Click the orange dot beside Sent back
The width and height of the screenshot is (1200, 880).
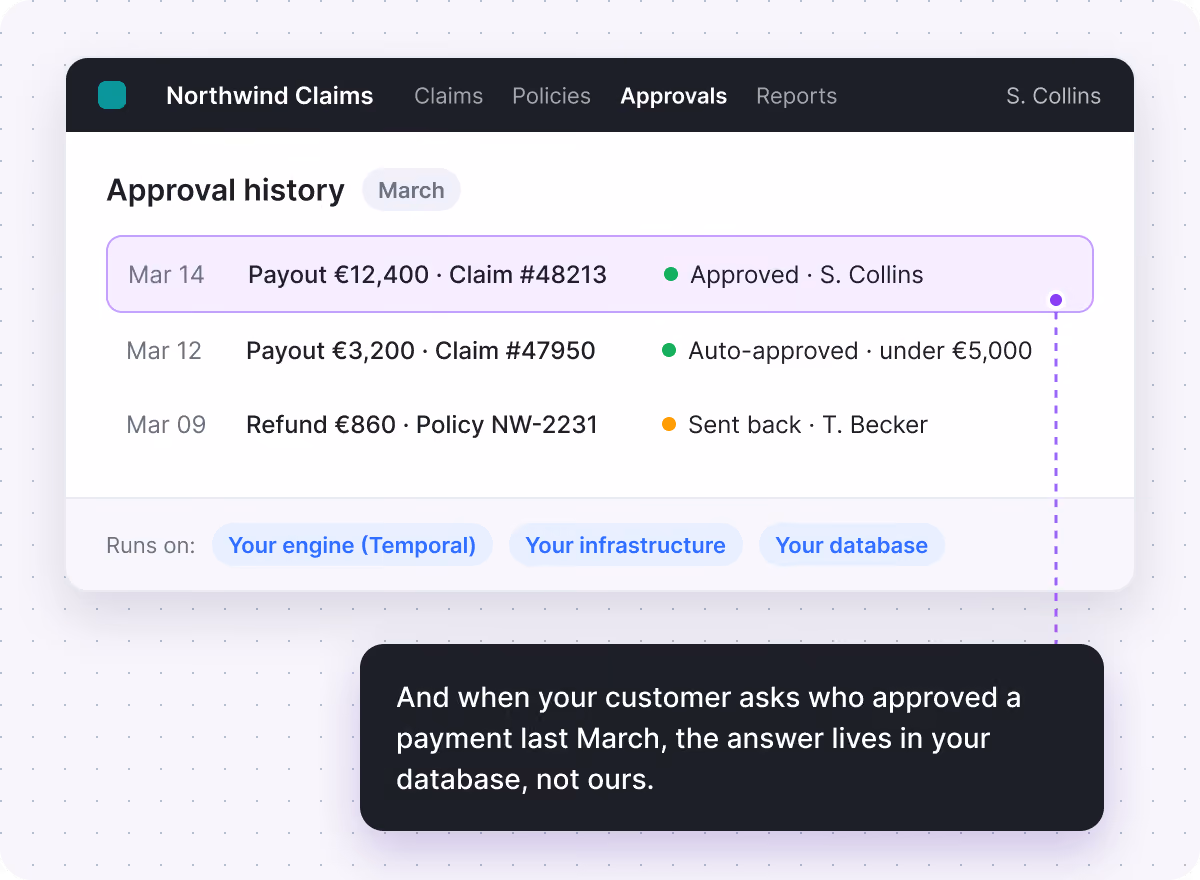(x=669, y=425)
